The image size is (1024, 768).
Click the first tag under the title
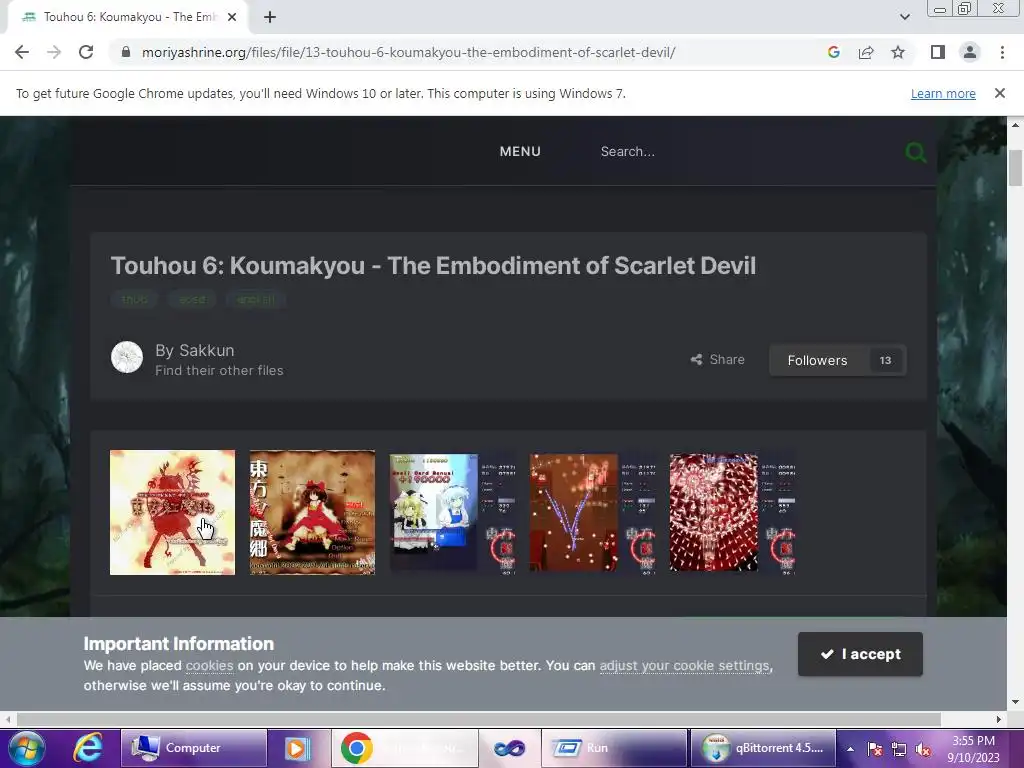135,299
